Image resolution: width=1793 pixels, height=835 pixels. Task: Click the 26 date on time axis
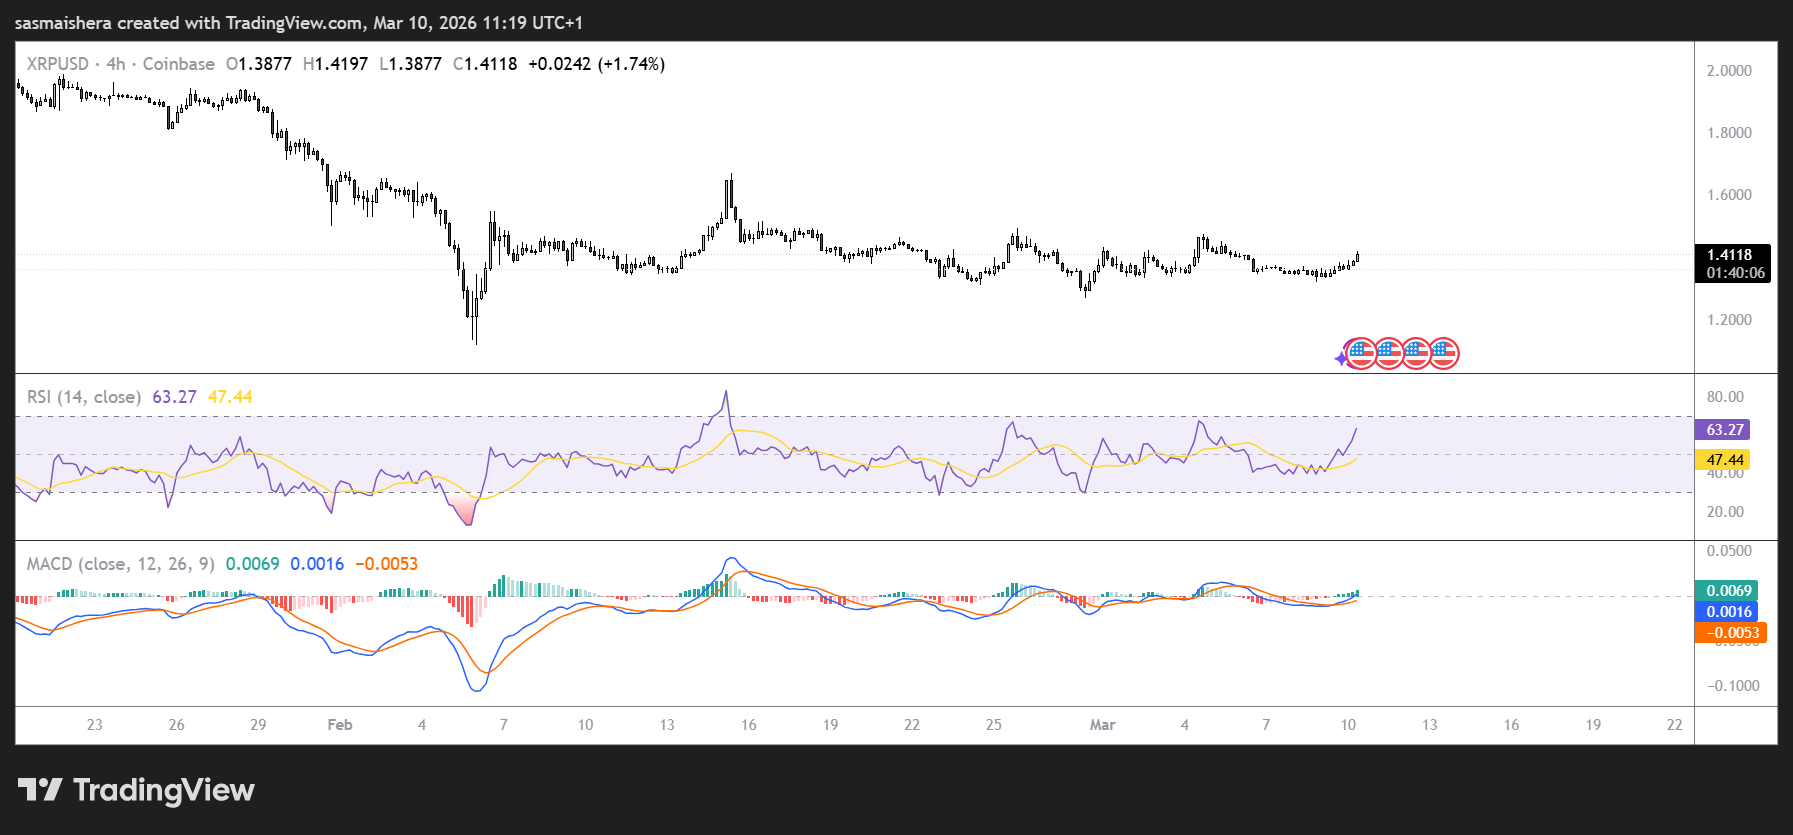176,725
